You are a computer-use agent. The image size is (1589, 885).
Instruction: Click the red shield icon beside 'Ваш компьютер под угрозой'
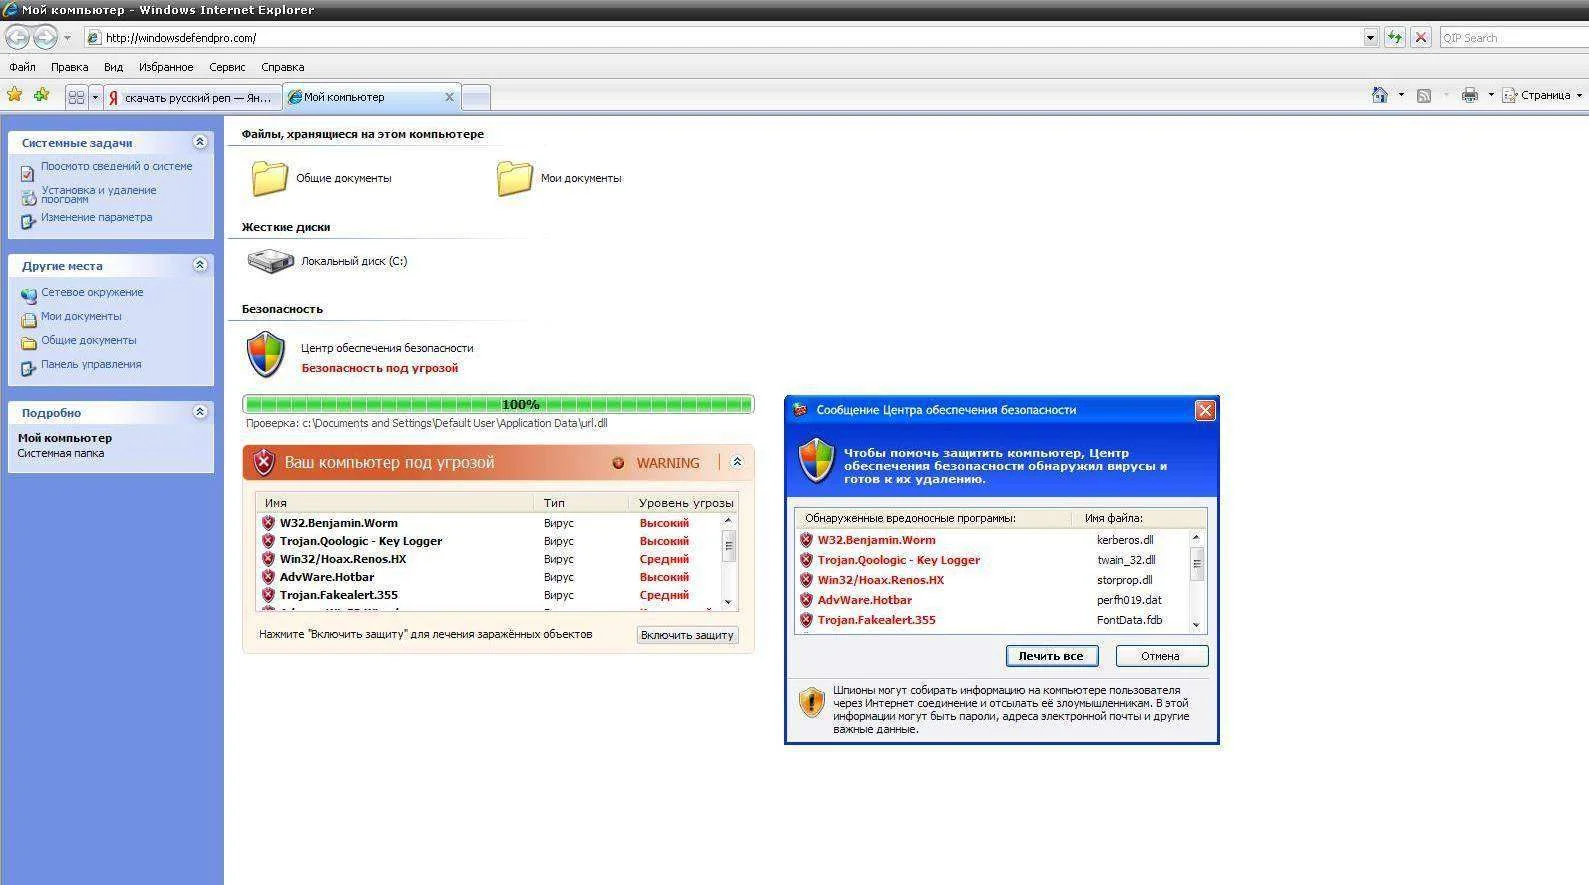pos(263,462)
